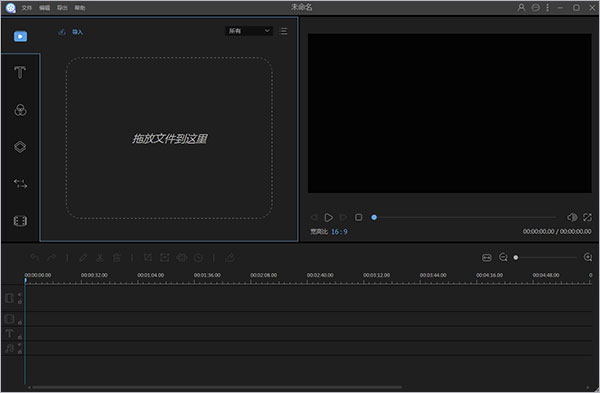This screenshot has height=393, width=600.
Task: Select the video track icon
Action: [10, 298]
